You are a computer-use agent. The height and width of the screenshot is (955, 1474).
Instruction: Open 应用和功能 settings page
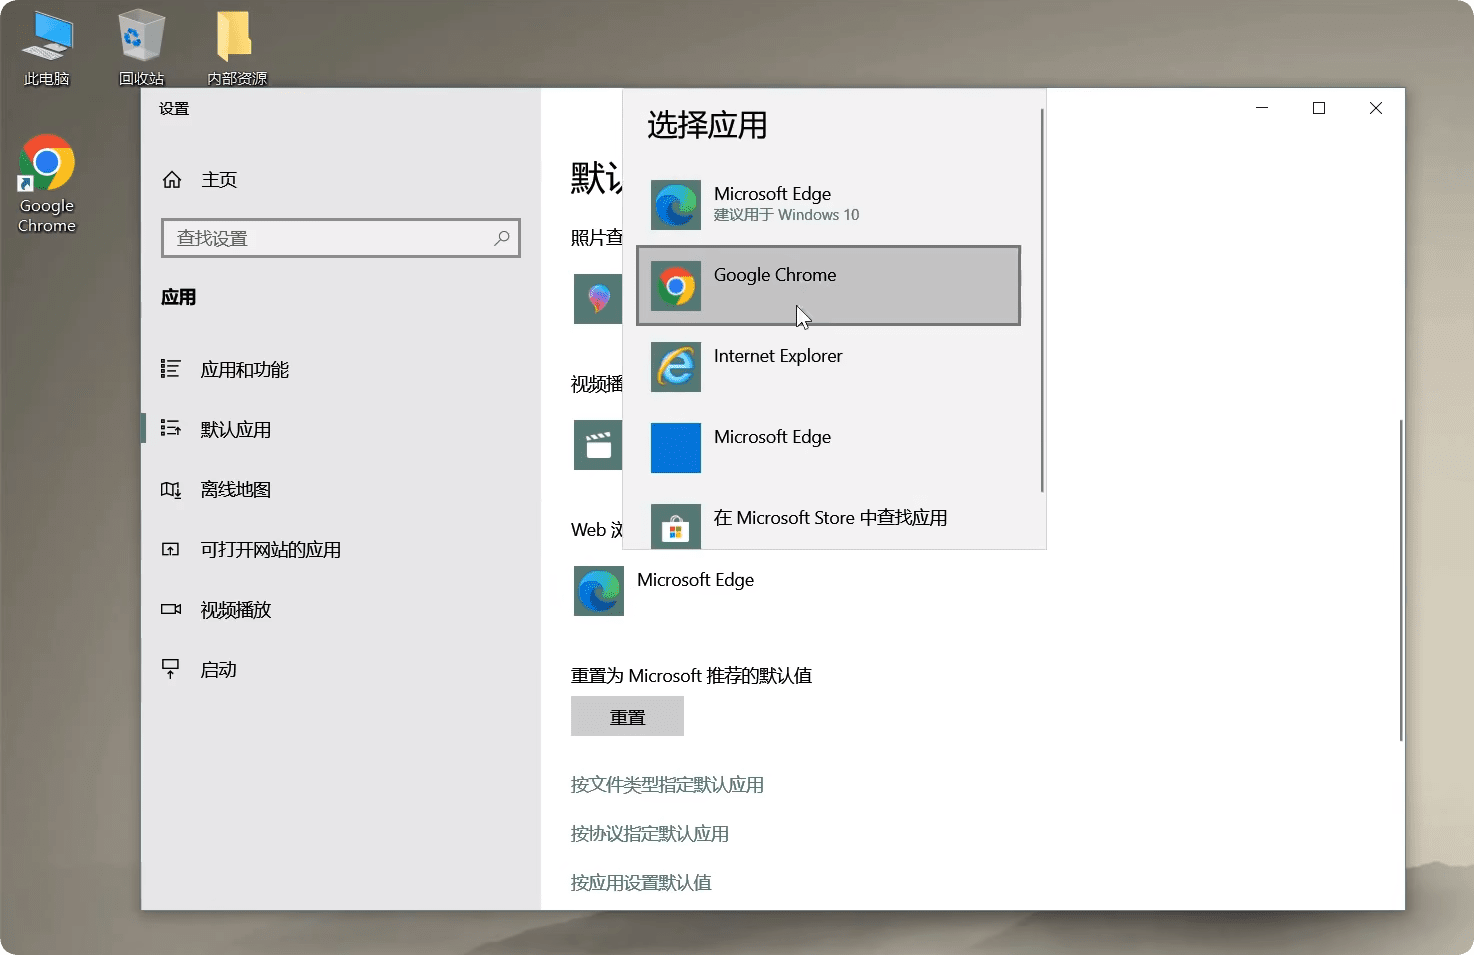[x=244, y=370]
